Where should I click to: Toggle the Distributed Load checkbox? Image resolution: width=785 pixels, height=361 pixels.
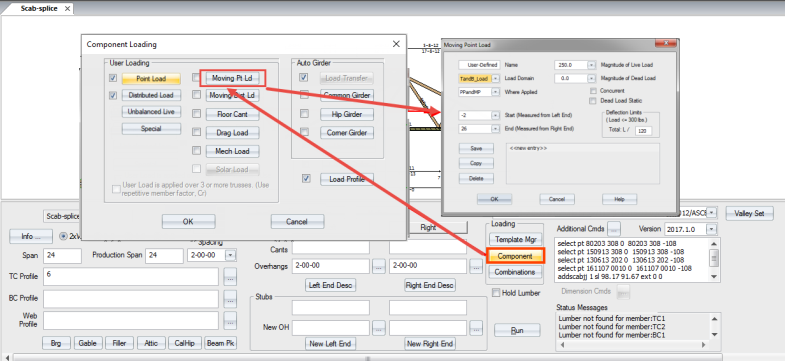[x=113, y=95]
